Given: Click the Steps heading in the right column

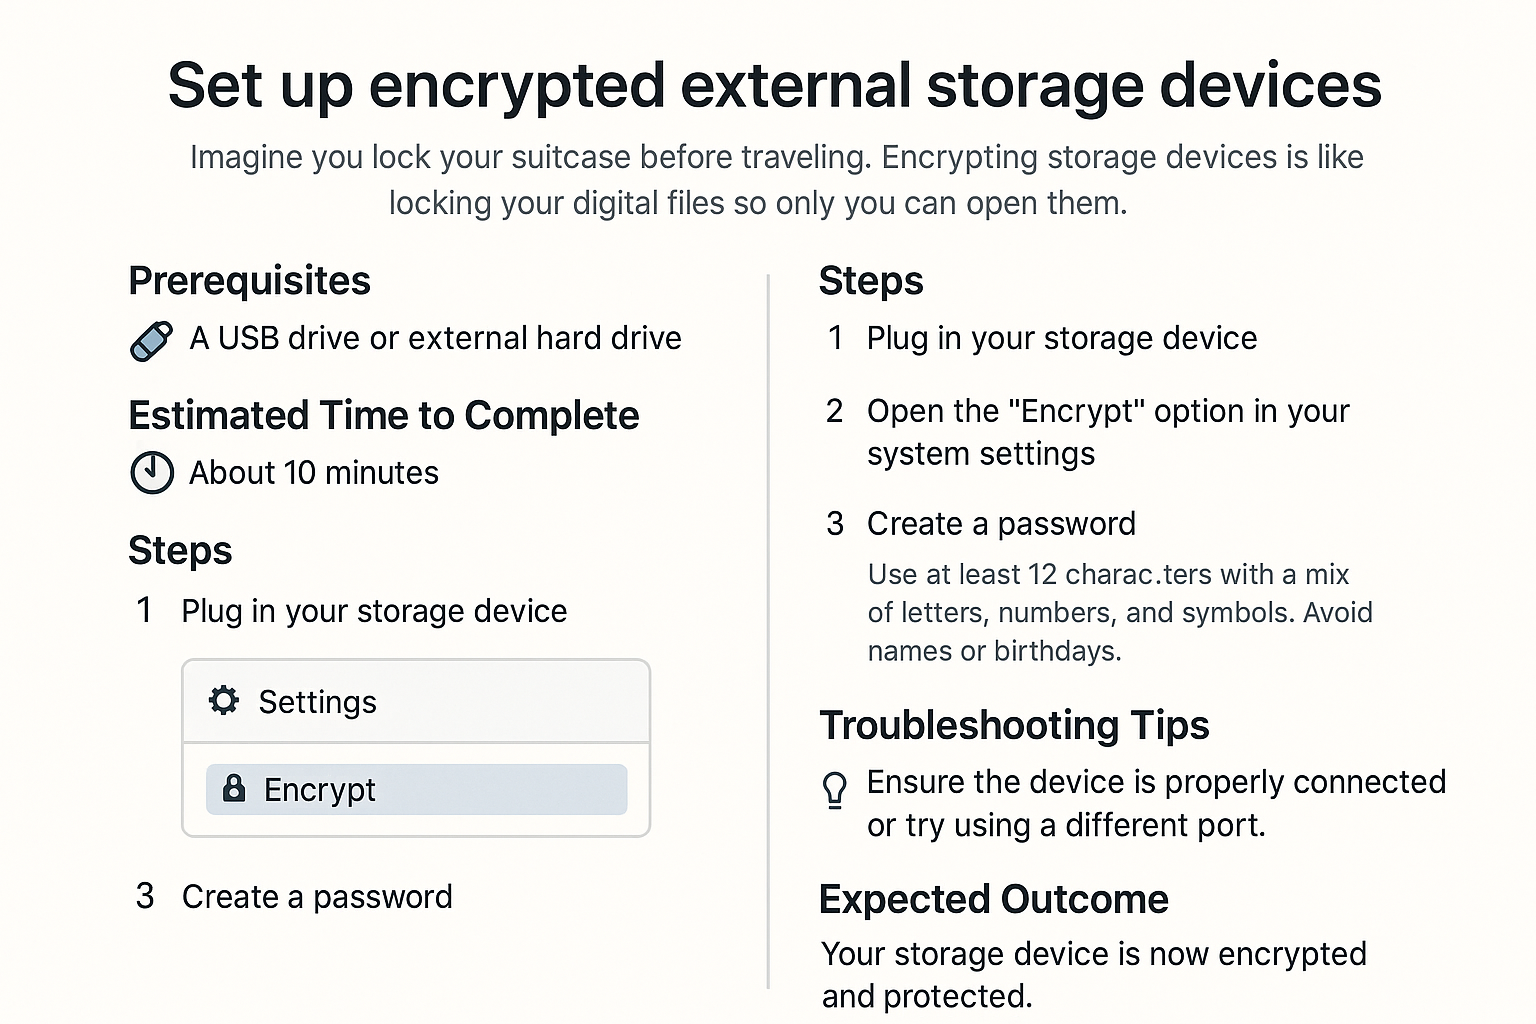Looking at the screenshot, I should click(871, 281).
